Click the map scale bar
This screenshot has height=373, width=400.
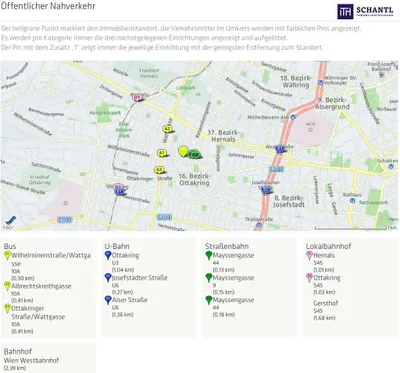click(351, 229)
